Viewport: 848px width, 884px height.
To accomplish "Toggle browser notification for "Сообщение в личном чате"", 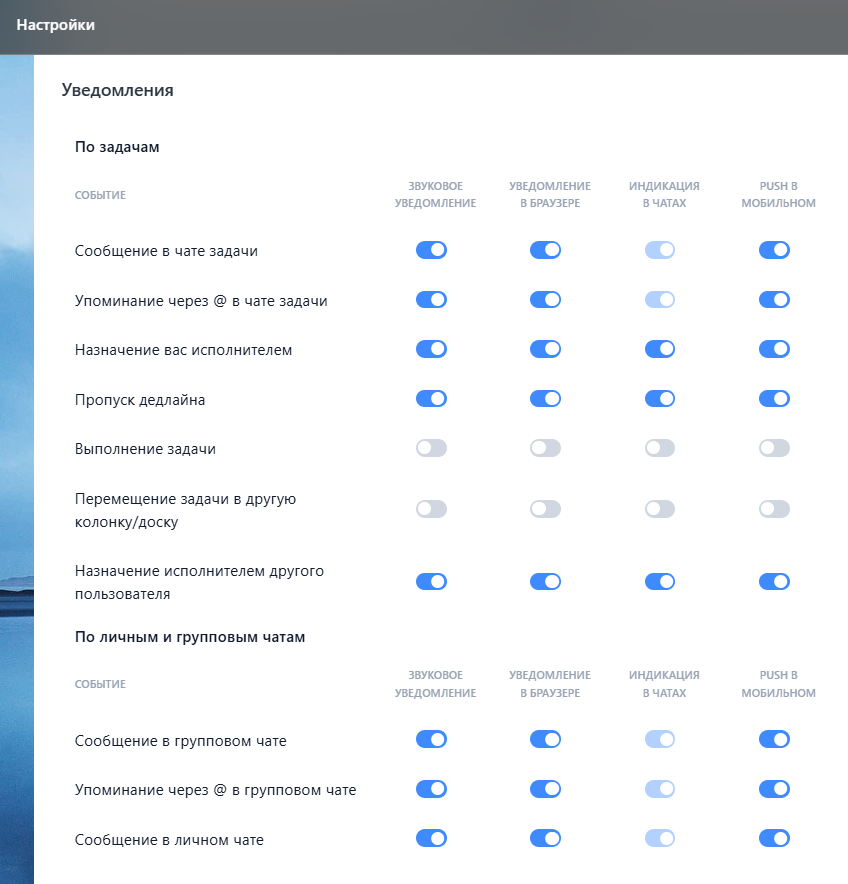I will click(x=545, y=838).
